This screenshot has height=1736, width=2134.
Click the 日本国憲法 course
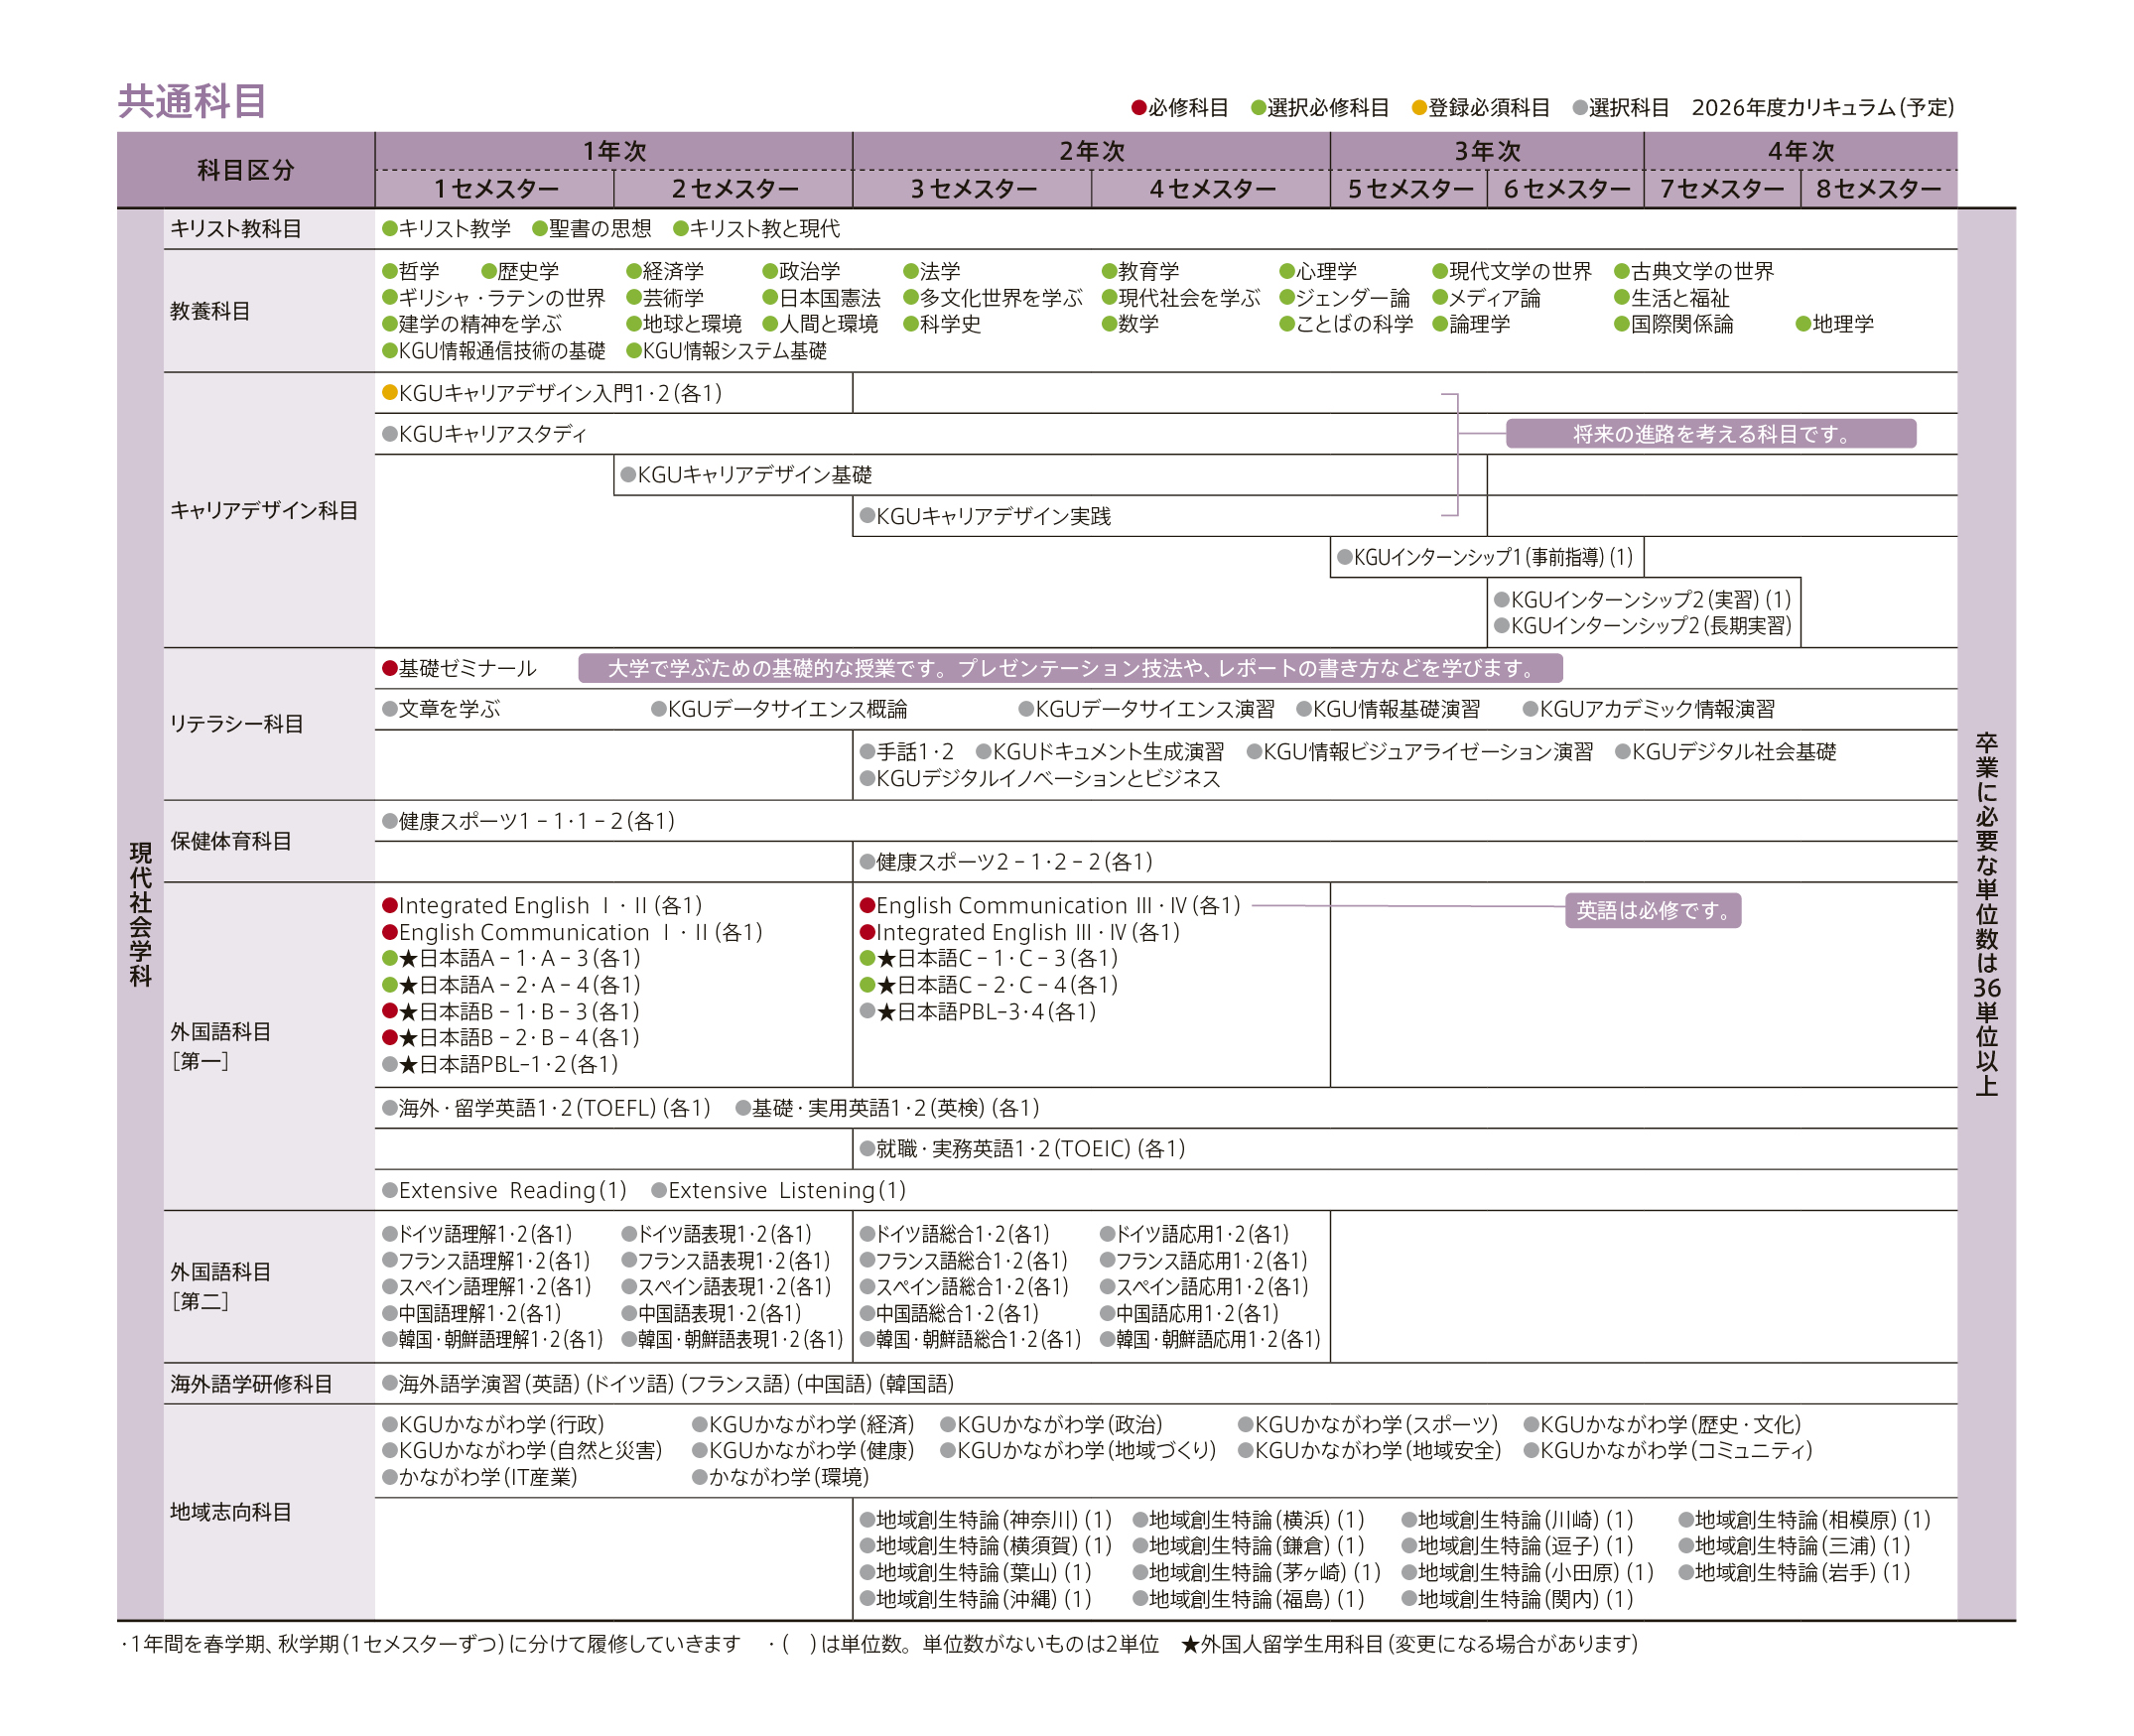pyautogui.click(x=822, y=298)
